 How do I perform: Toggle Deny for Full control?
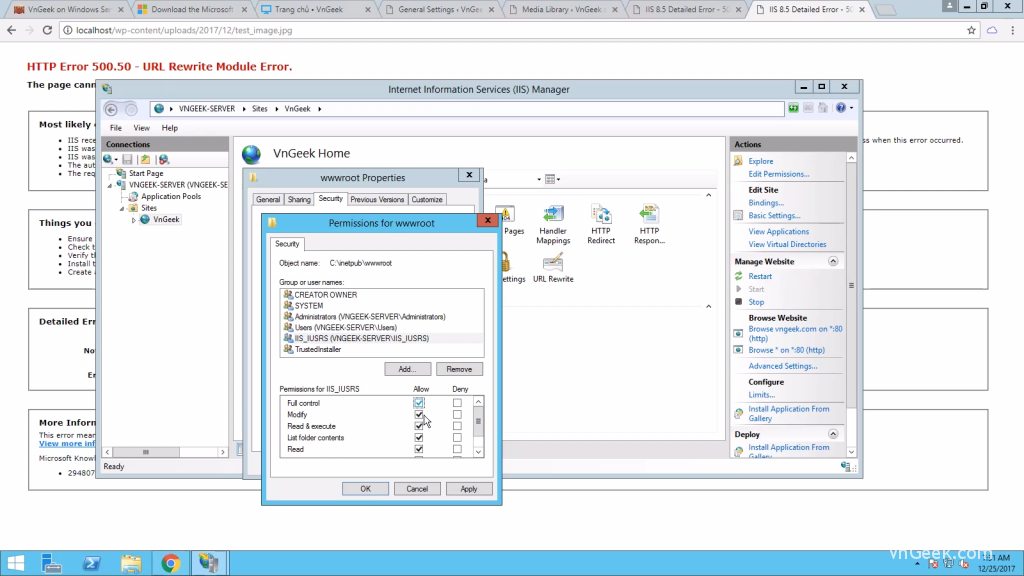(x=457, y=403)
